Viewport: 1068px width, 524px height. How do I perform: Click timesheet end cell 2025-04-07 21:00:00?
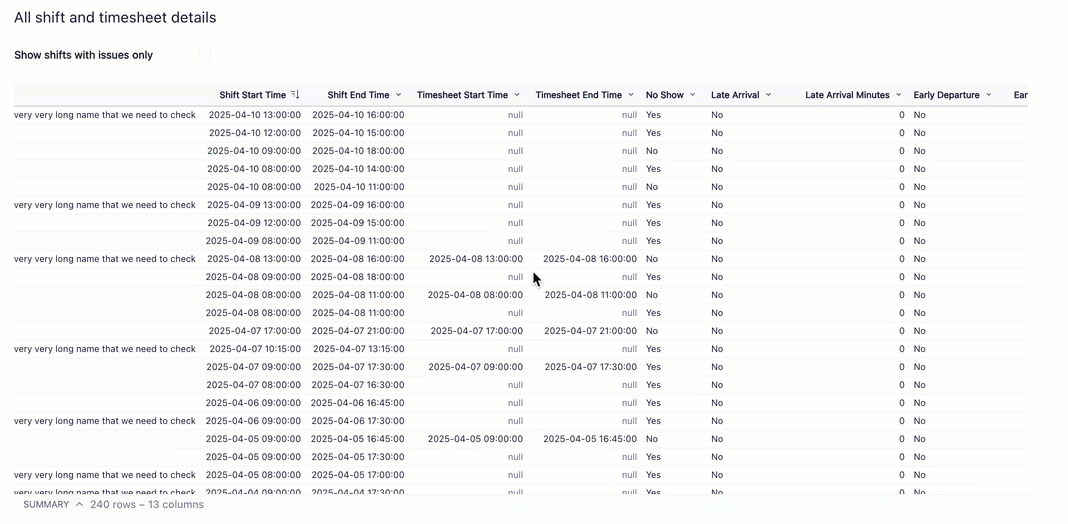coord(591,331)
